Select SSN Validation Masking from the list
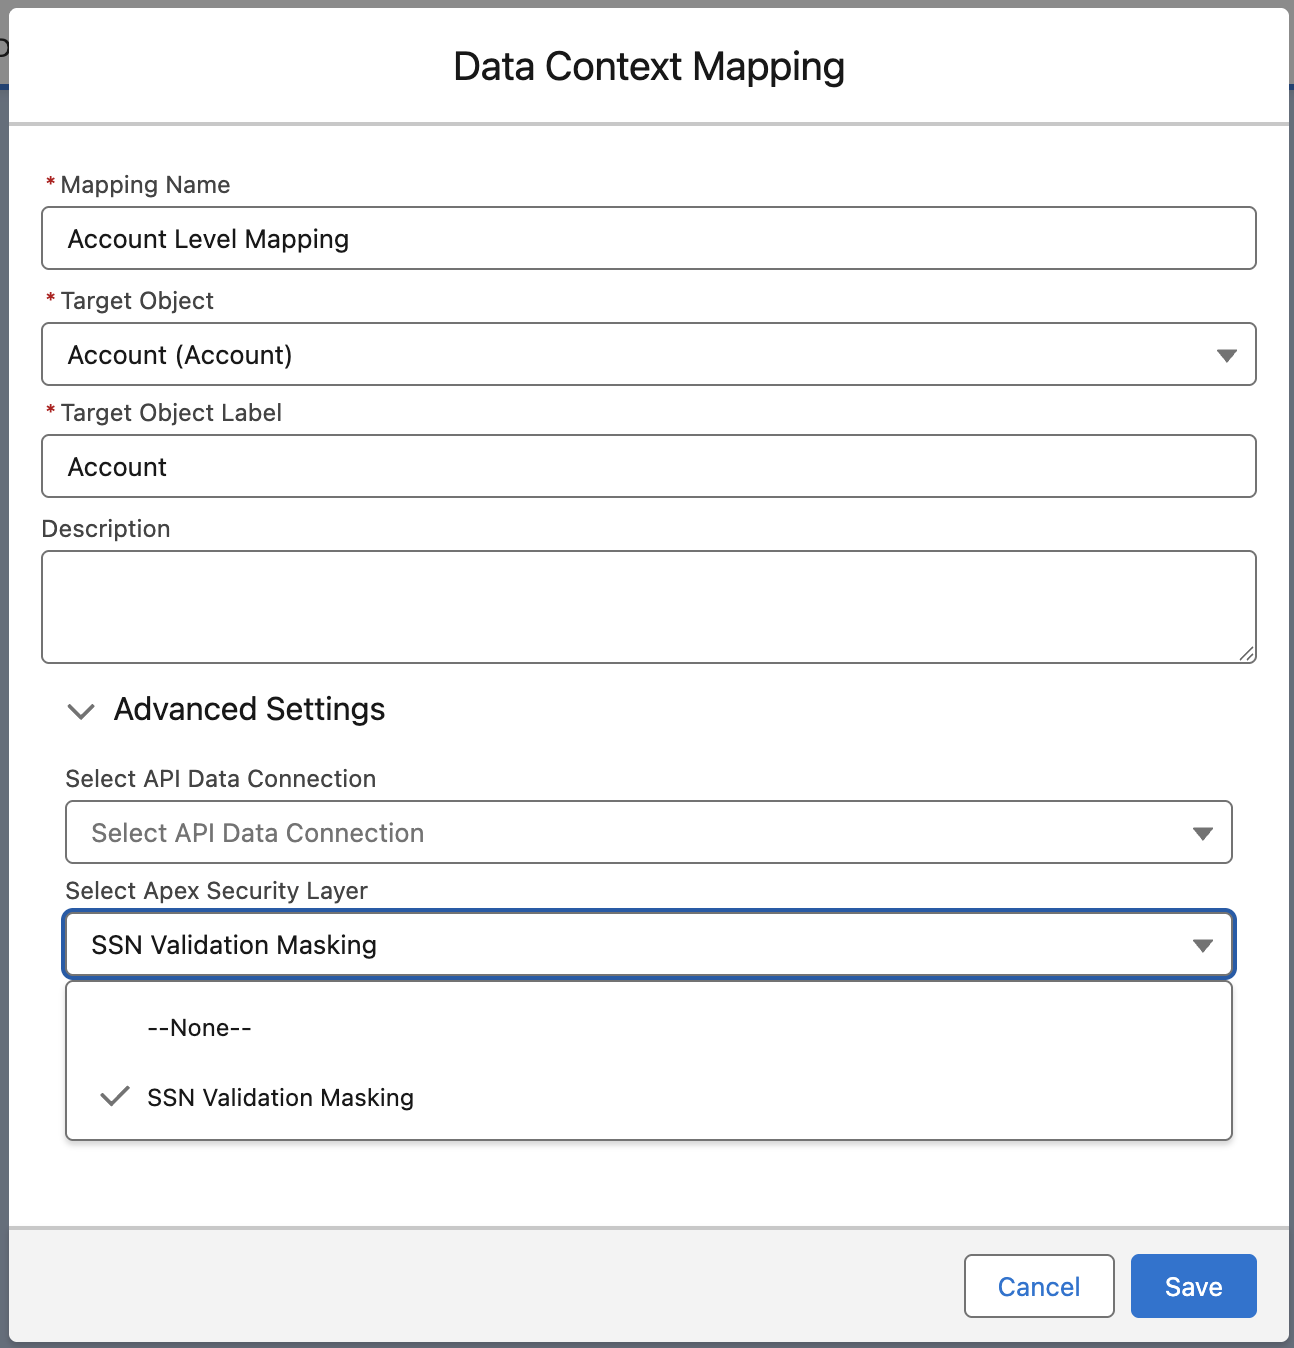The width and height of the screenshot is (1294, 1348). (x=280, y=1098)
